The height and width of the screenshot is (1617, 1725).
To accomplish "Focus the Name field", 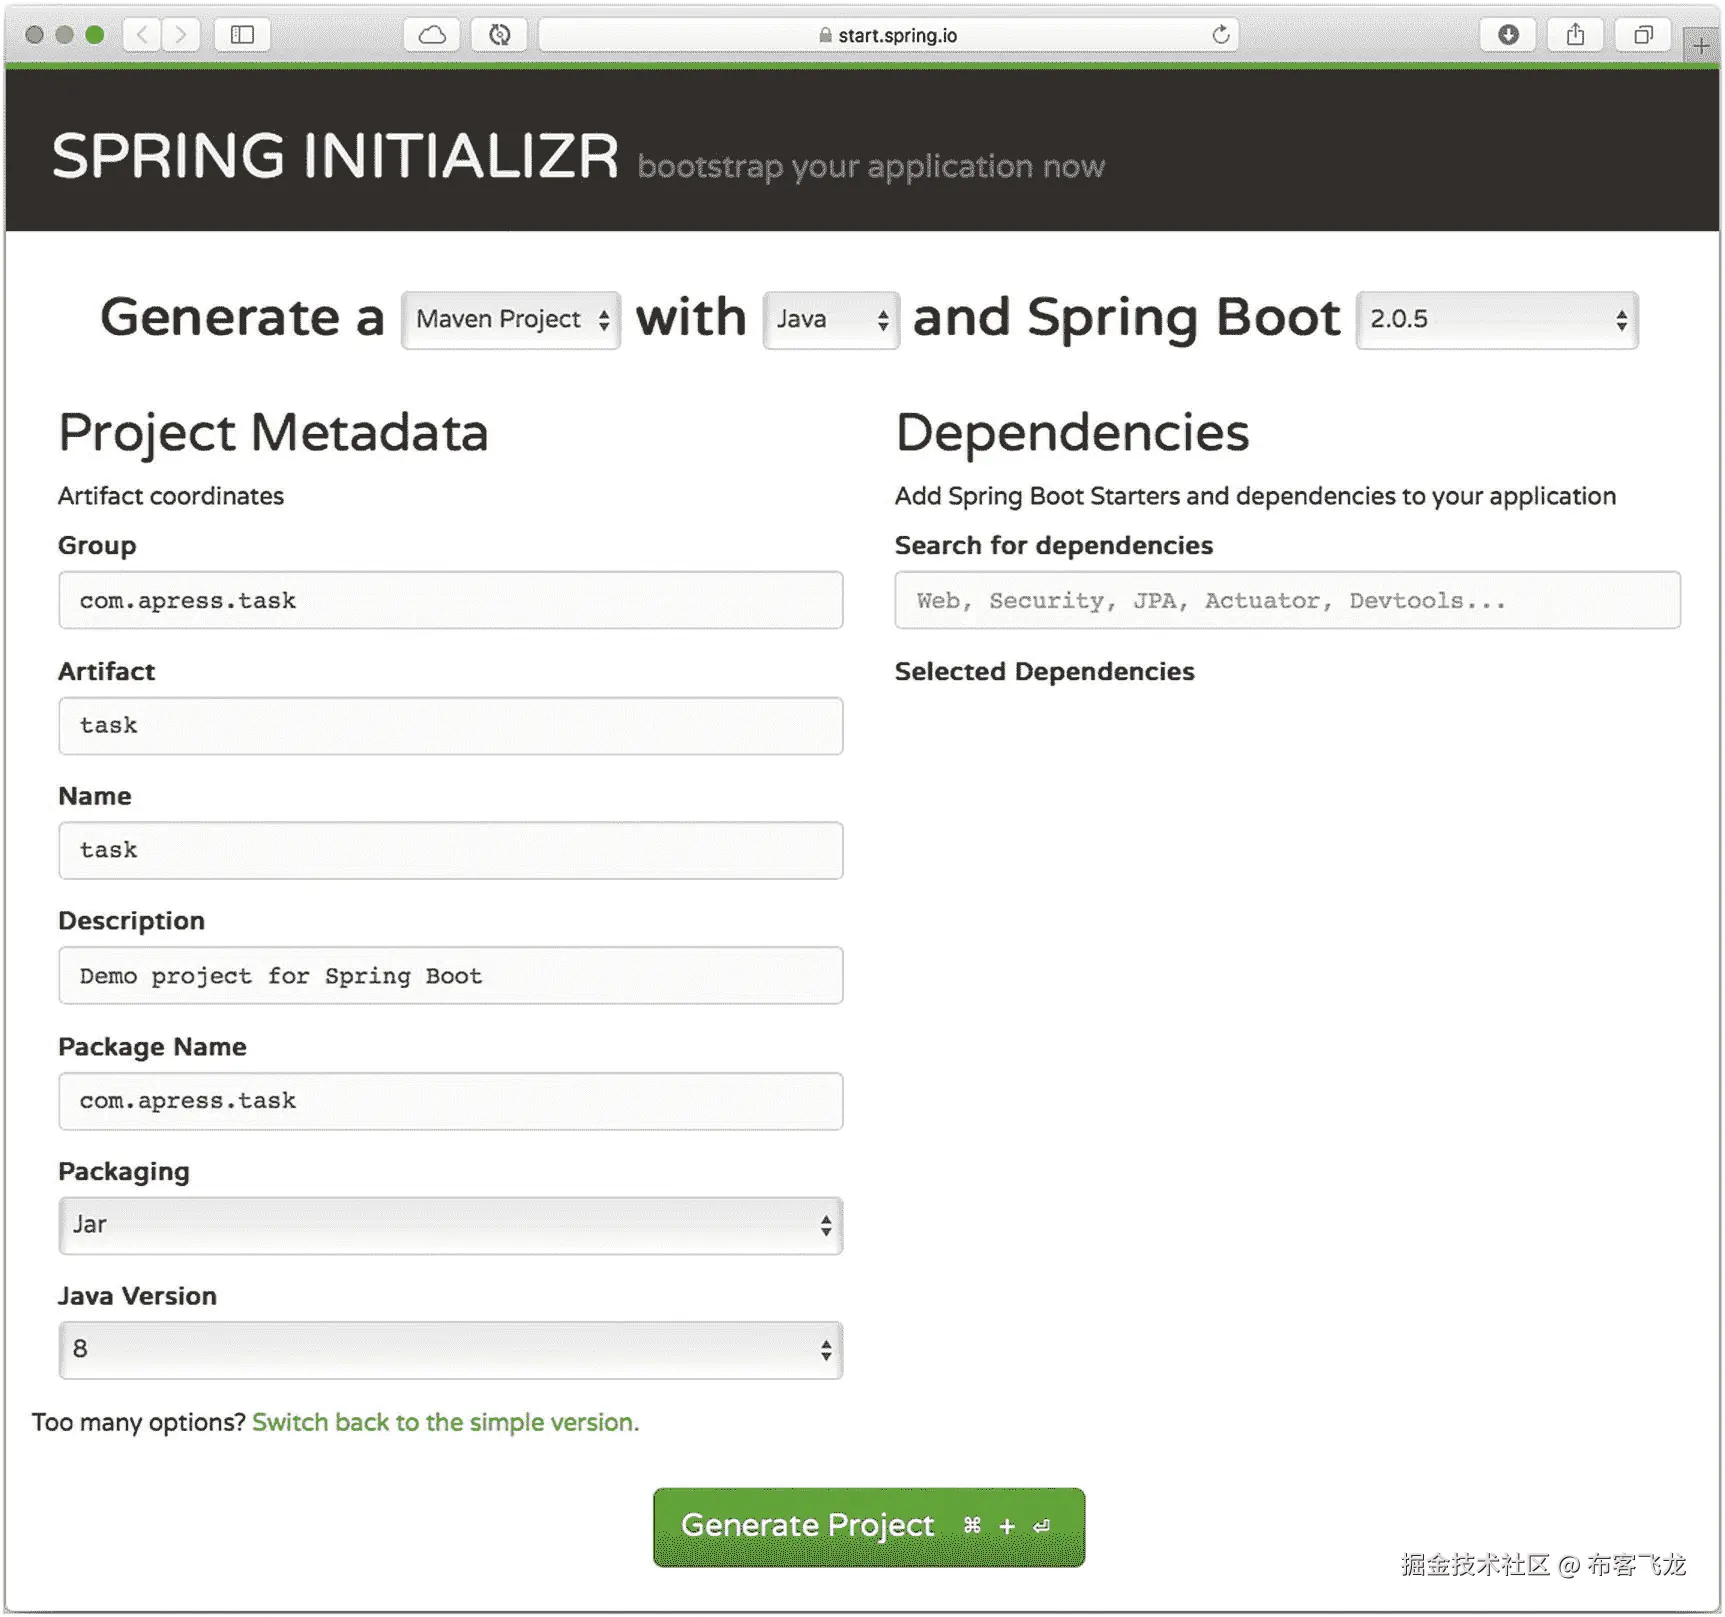I will [x=451, y=851].
